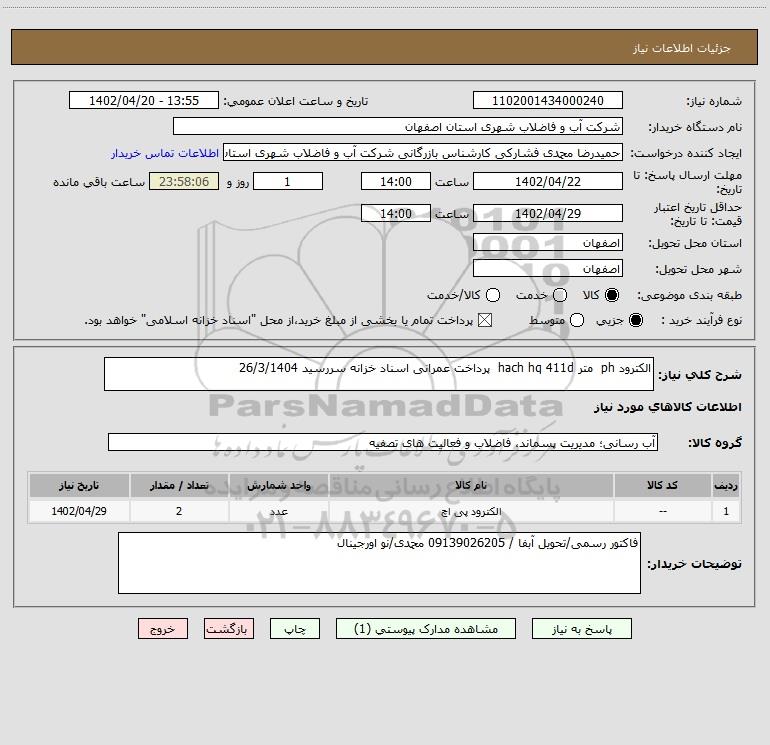Click the شماره نیاز number field
The width and height of the screenshot is (770, 745).
tap(548, 100)
